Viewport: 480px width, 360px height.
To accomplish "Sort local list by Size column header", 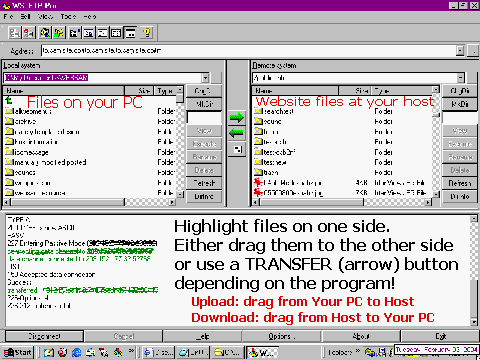I will (x=139, y=91).
